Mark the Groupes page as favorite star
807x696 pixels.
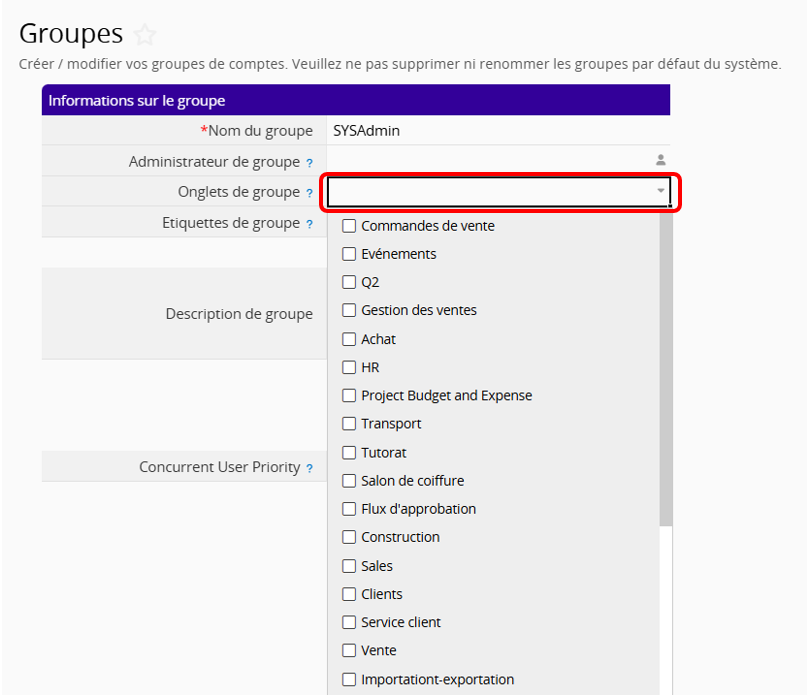145,35
